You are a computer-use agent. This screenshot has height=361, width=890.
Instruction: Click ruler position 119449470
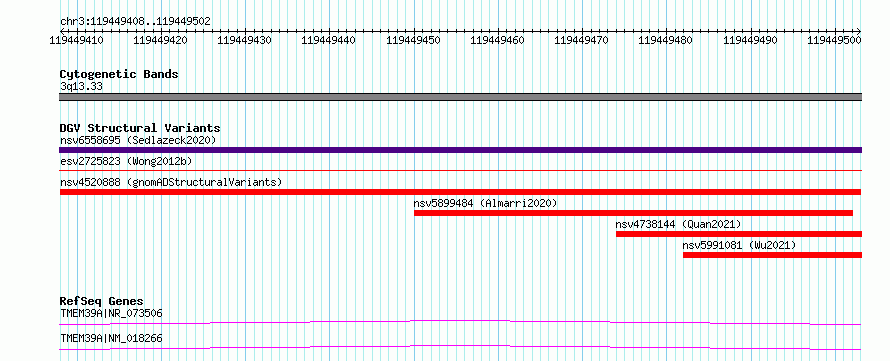click(x=581, y=40)
